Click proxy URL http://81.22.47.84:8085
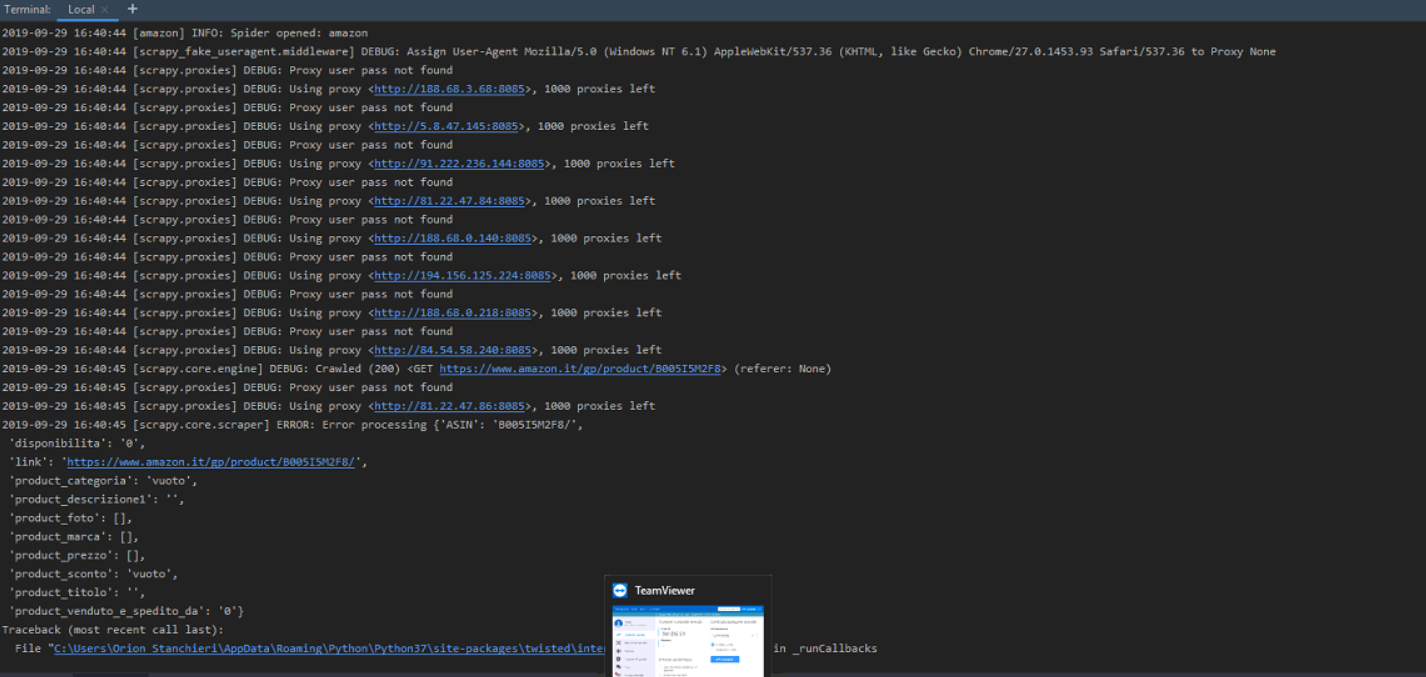 [x=449, y=201]
